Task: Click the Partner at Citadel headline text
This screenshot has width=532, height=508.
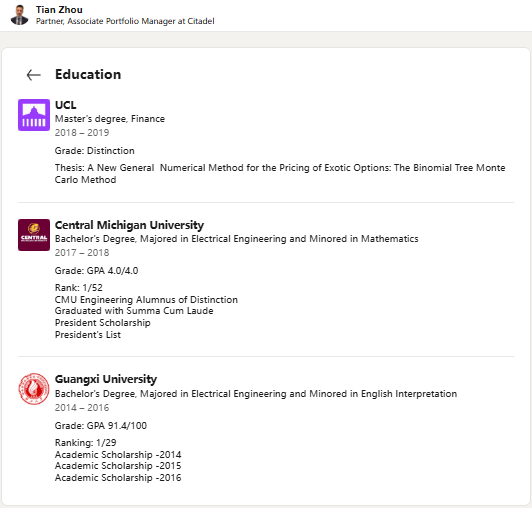Action: click(125, 21)
